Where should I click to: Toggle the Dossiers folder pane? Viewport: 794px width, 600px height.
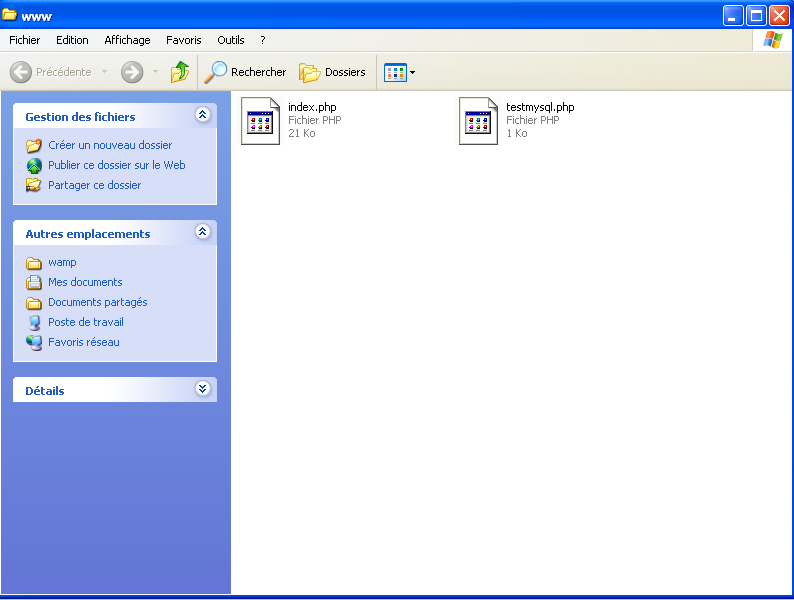(332, 72)
